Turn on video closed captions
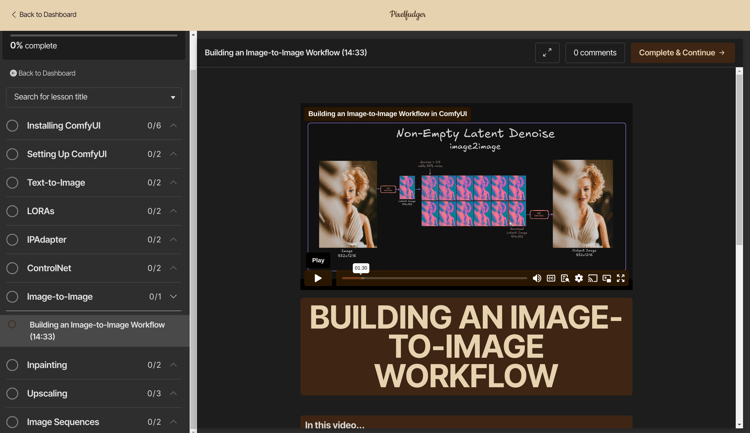The width and height of the screenshot is (750, 433). [x=551, y=279]
